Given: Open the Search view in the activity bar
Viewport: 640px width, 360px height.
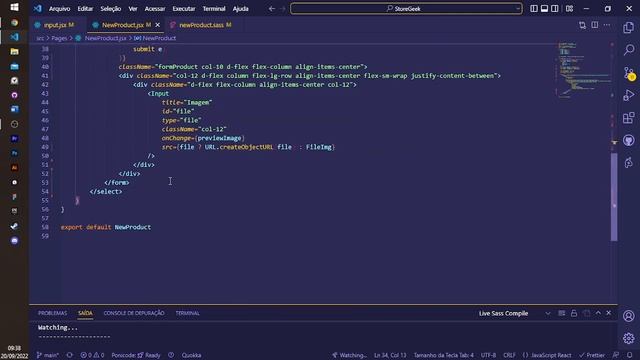Looking at the screenshot, I should click(x=629, y=50).
